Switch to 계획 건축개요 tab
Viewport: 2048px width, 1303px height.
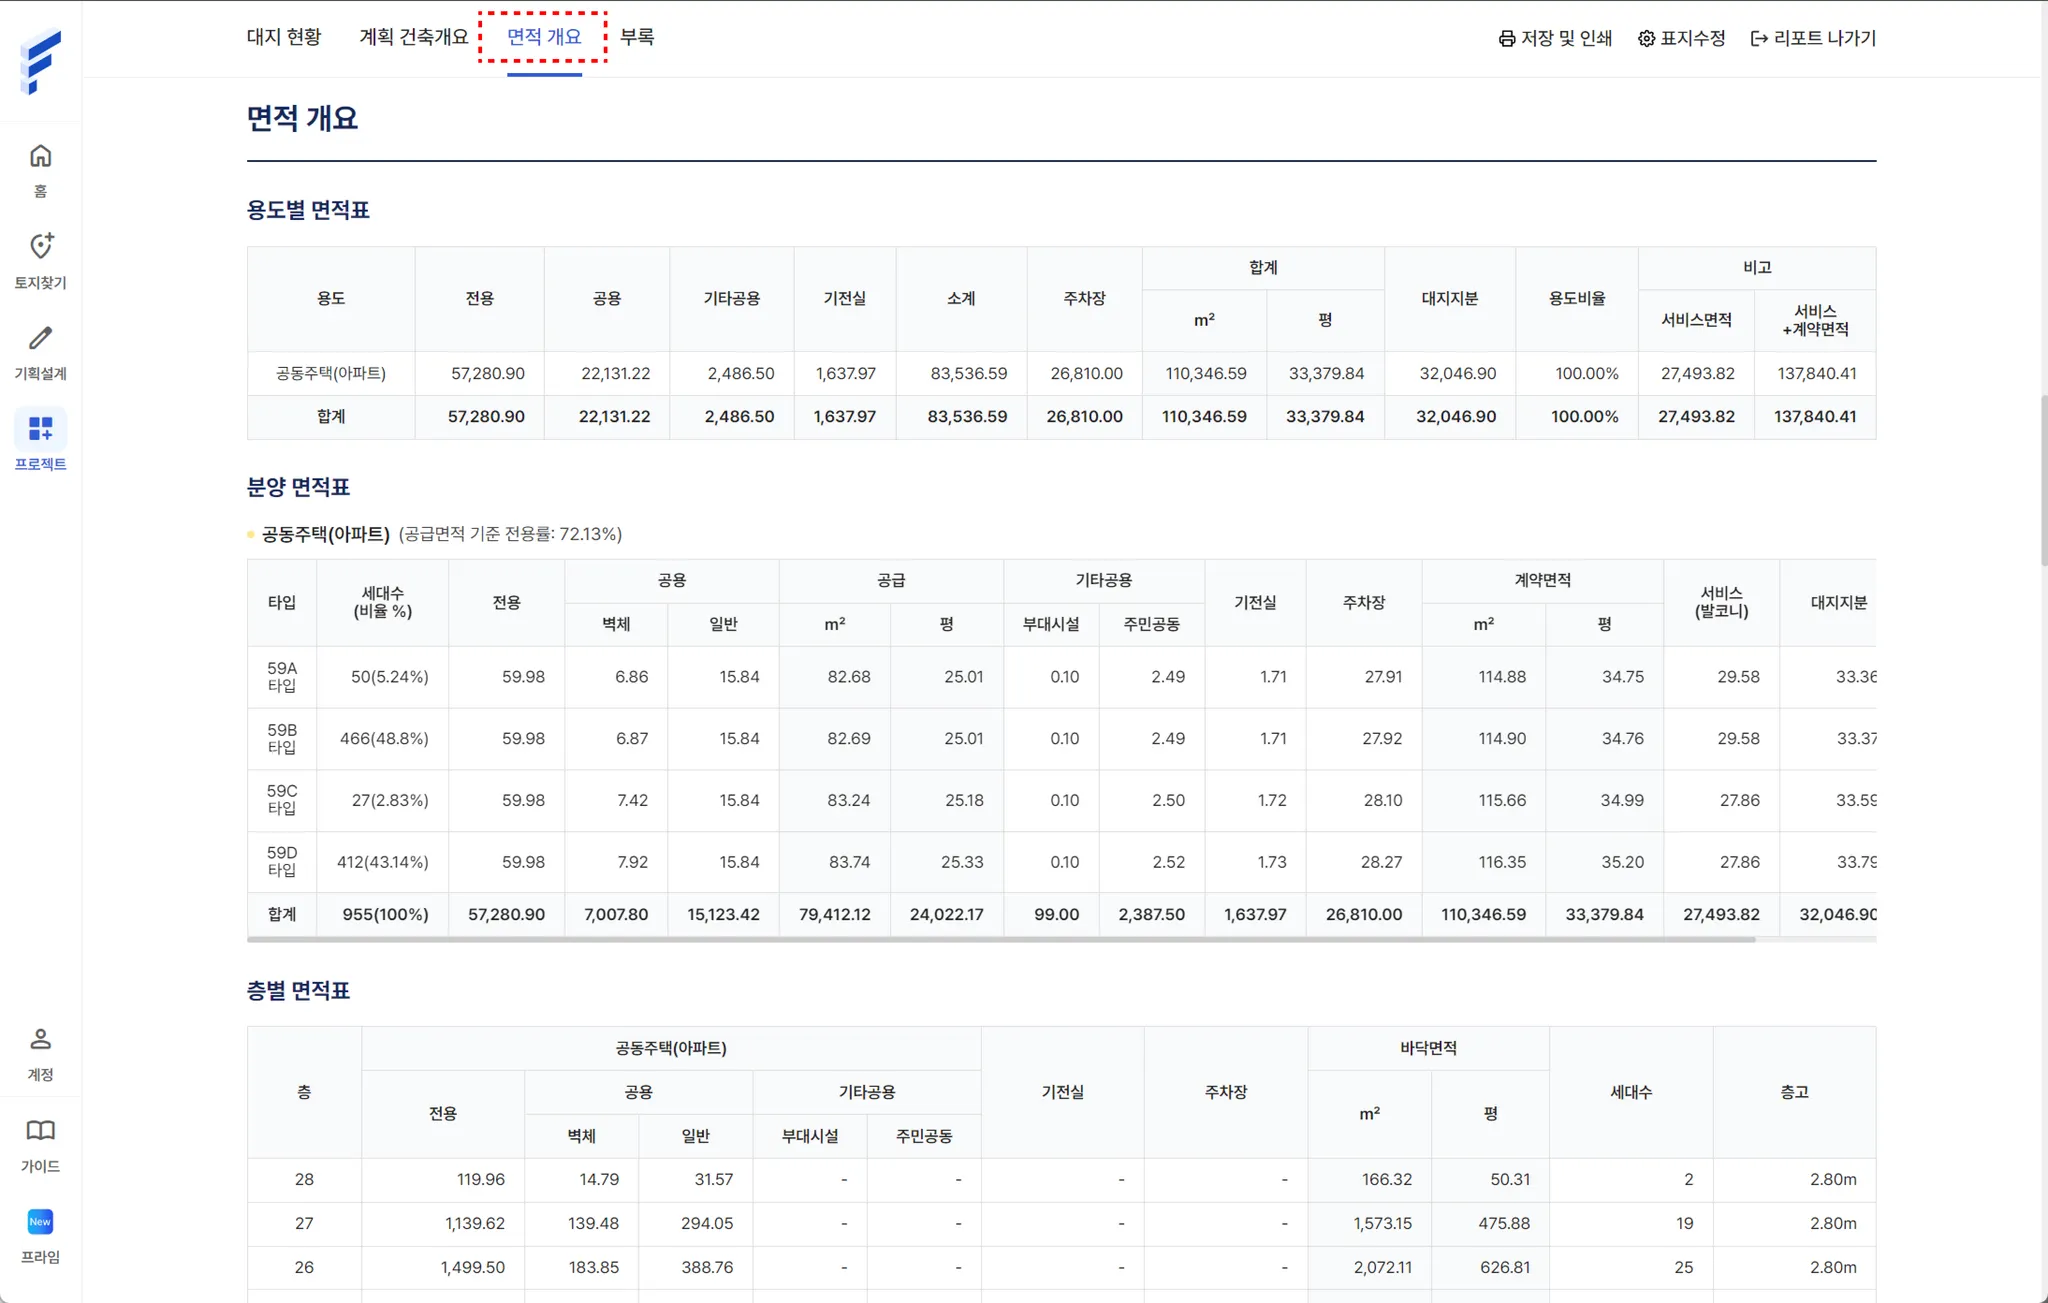[413, 37]
